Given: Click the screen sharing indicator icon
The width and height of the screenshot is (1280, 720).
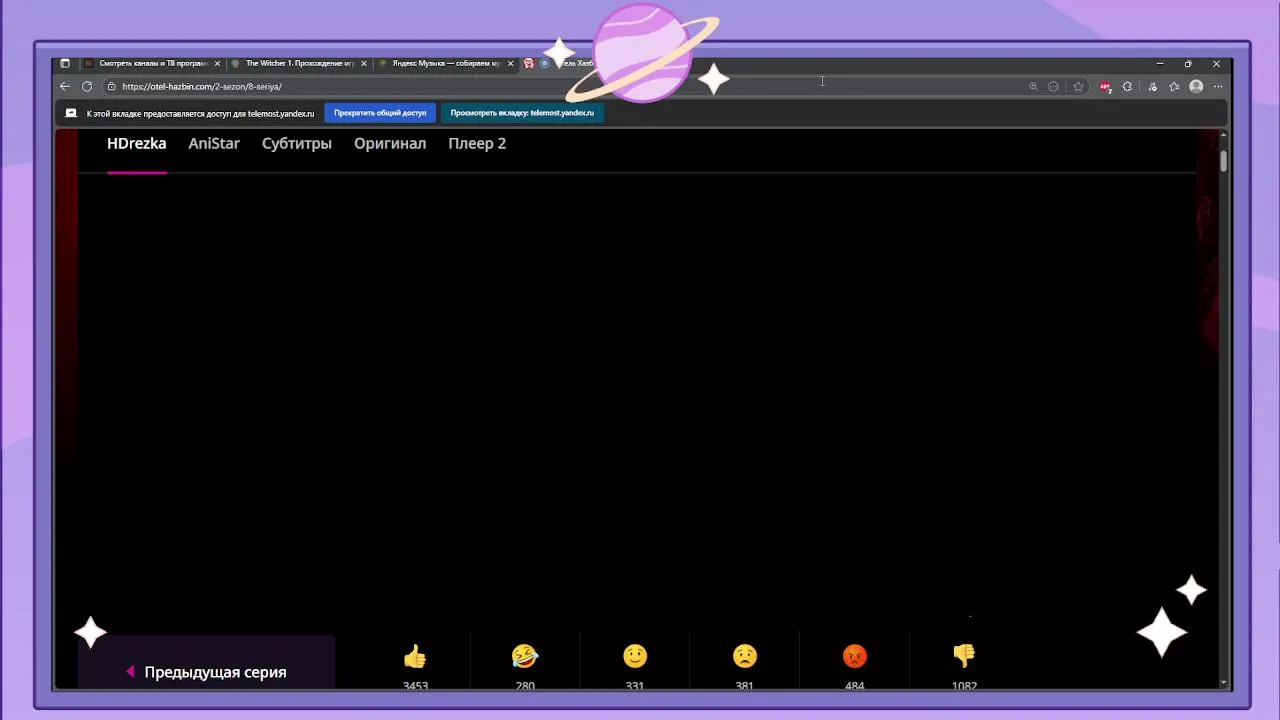Looking at the screenshot, I should click(x=71, y=113).
